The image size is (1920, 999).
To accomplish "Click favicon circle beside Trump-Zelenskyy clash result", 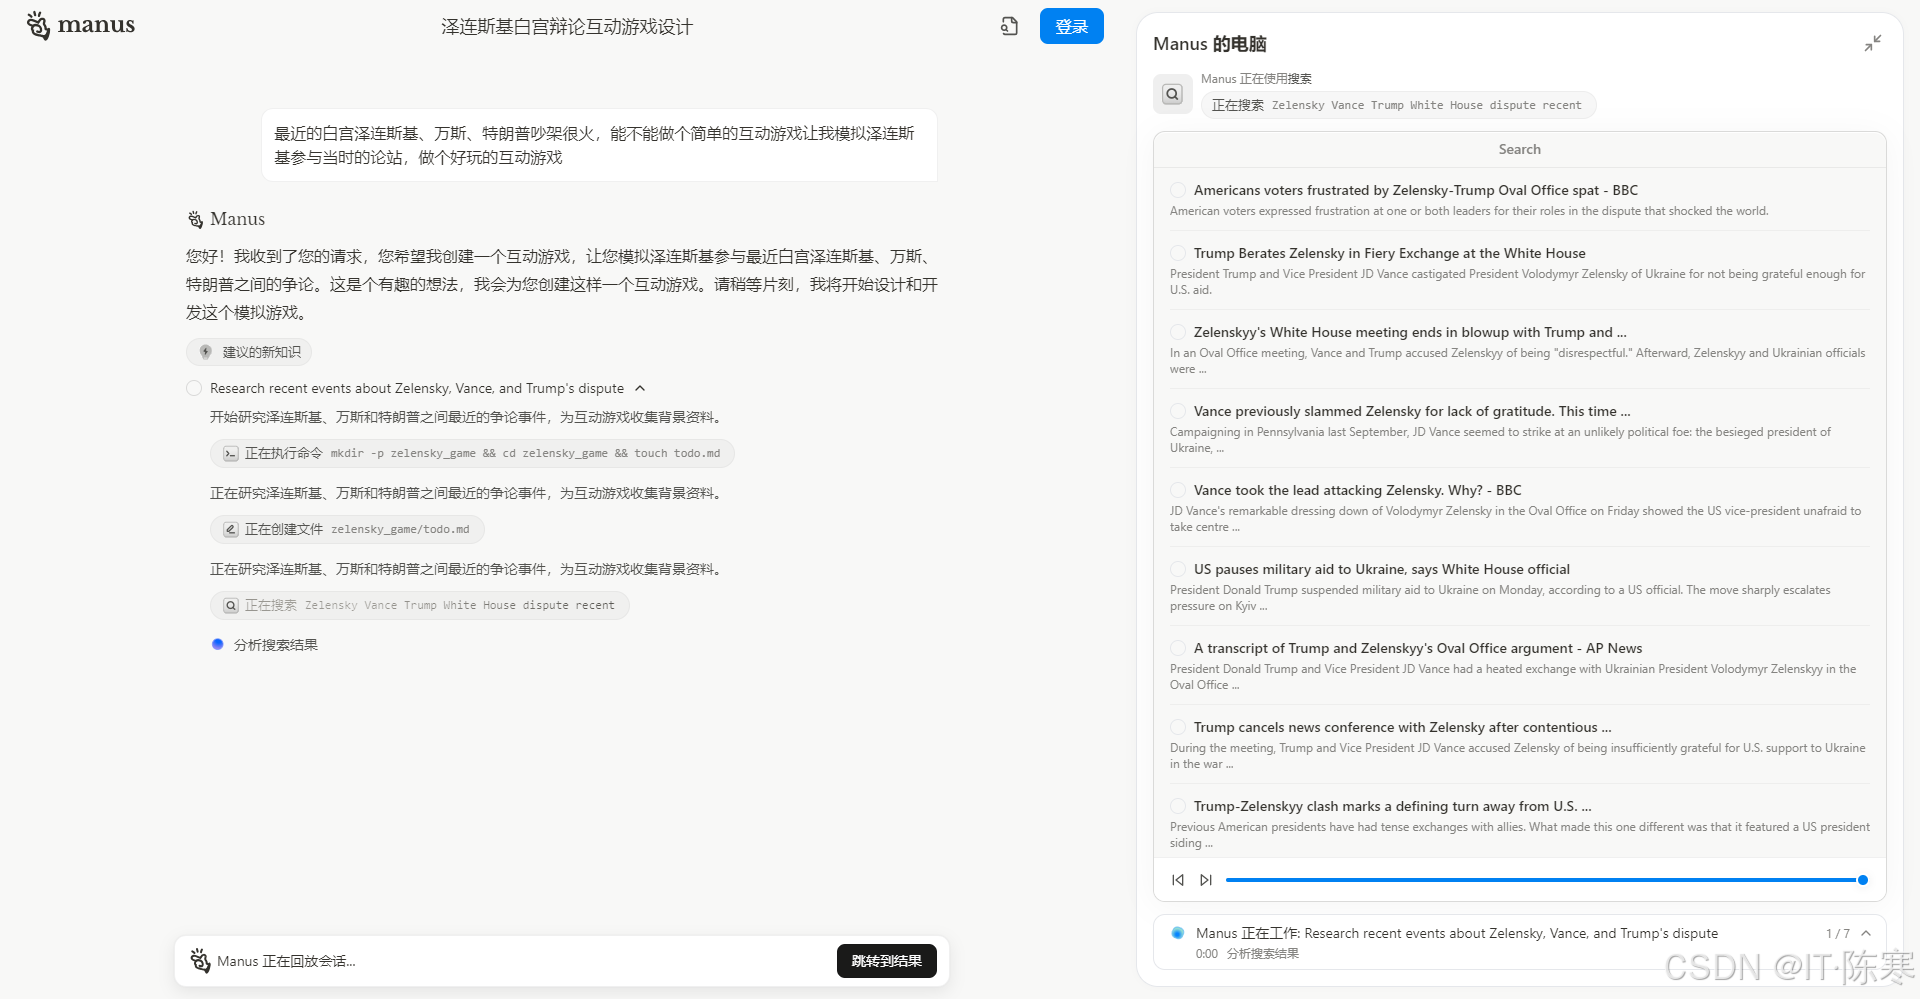I will [x=1178, y=806].
